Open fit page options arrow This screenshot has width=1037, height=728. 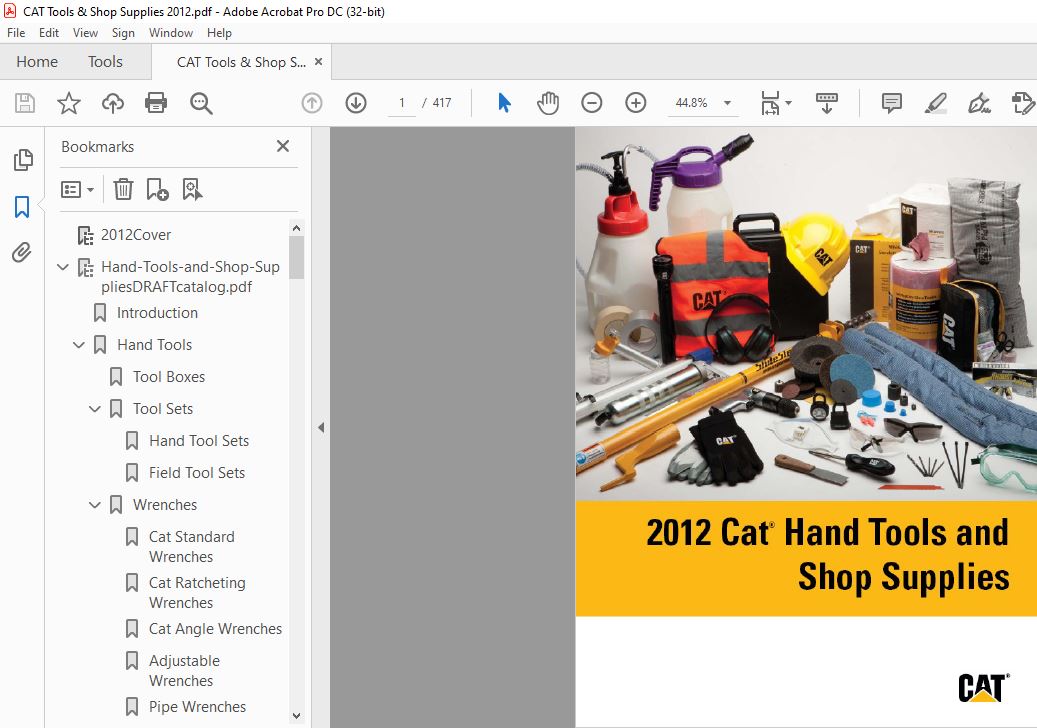click(x=788, y=103)
